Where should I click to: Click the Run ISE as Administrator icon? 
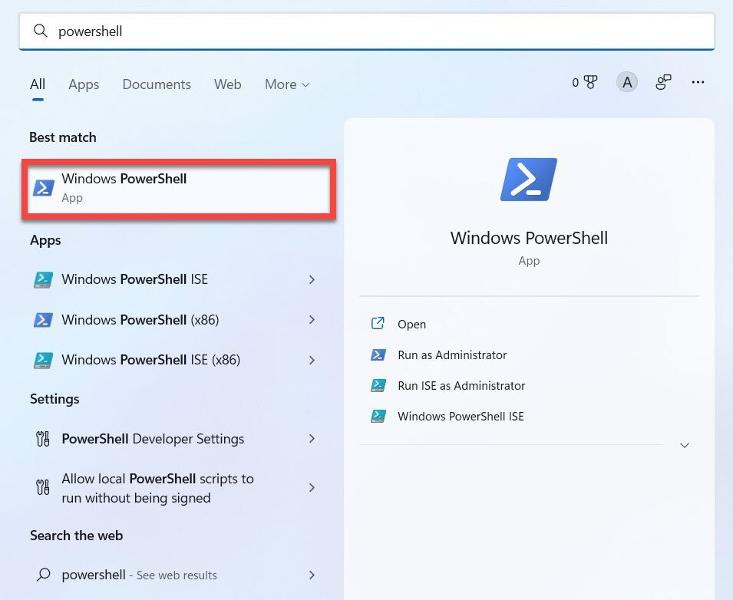(378, 386)
